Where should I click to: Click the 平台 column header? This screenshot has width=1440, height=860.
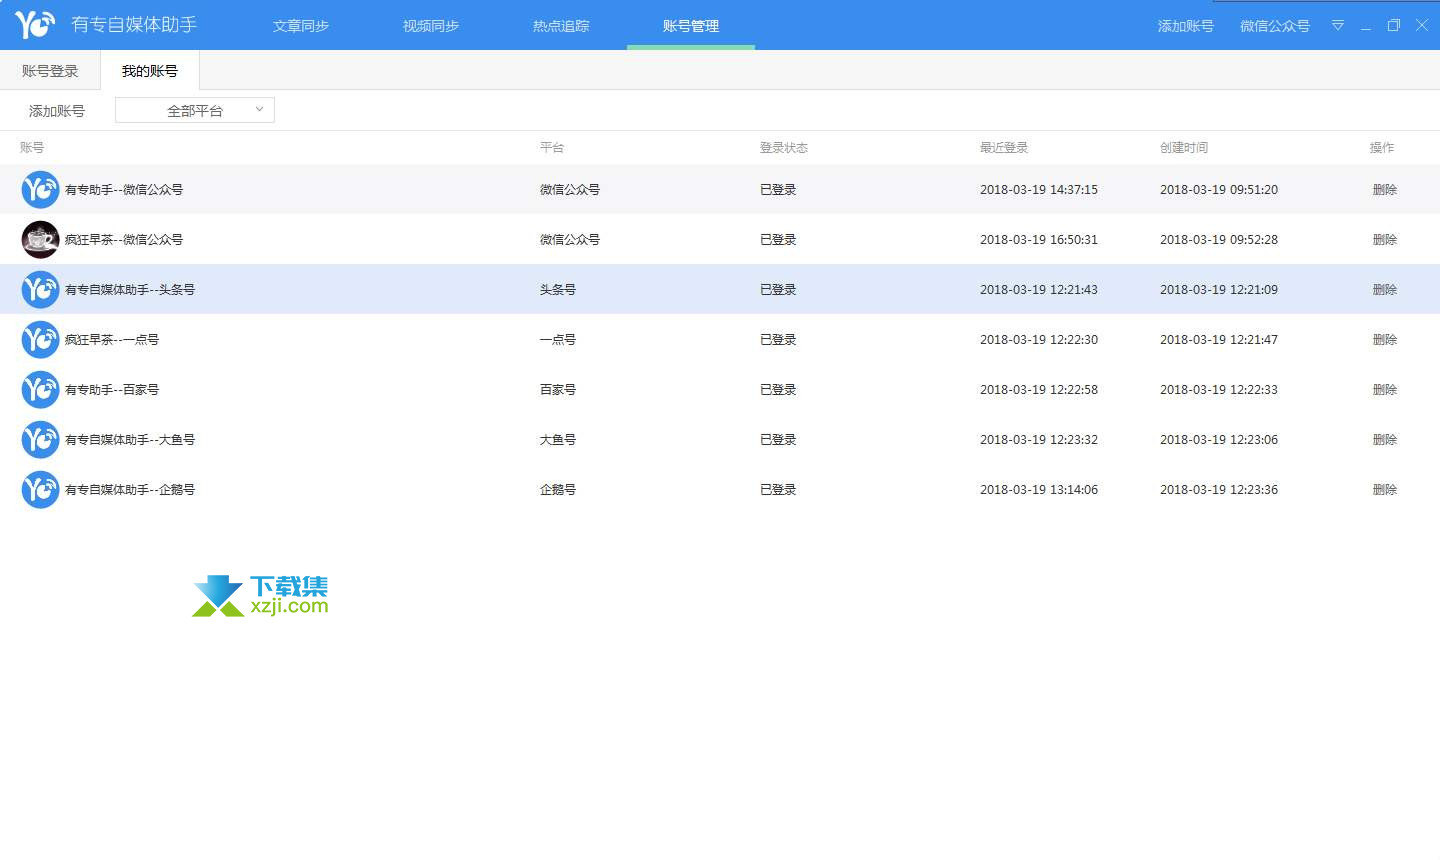pos(552,148)
